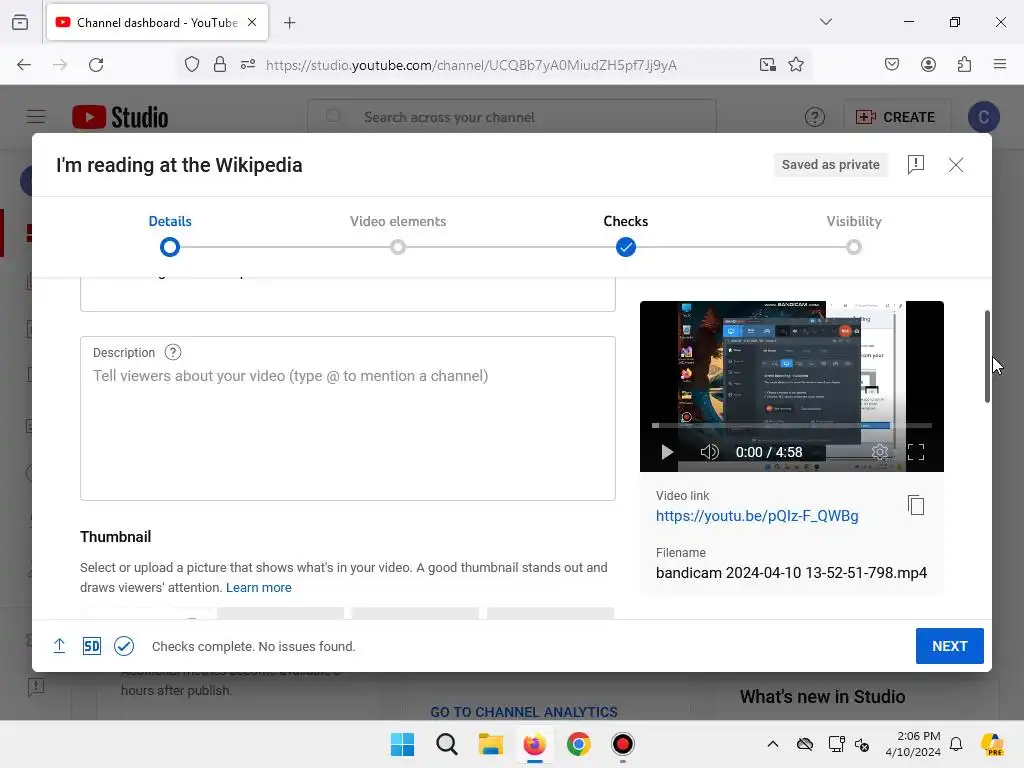Click into the Description text field
Image resolution: width=1024 pixels, height=768 pixels.
click(x=347, y=419)
